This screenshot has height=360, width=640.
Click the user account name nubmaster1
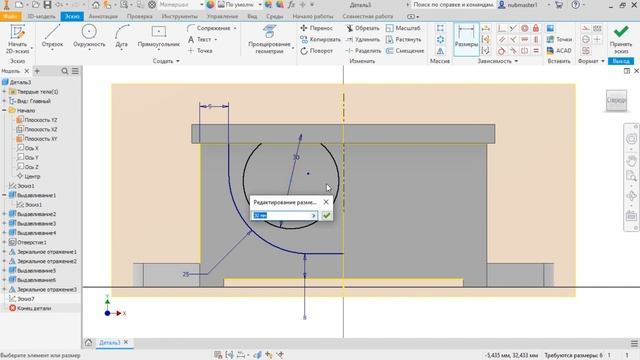tap(522, 5)
